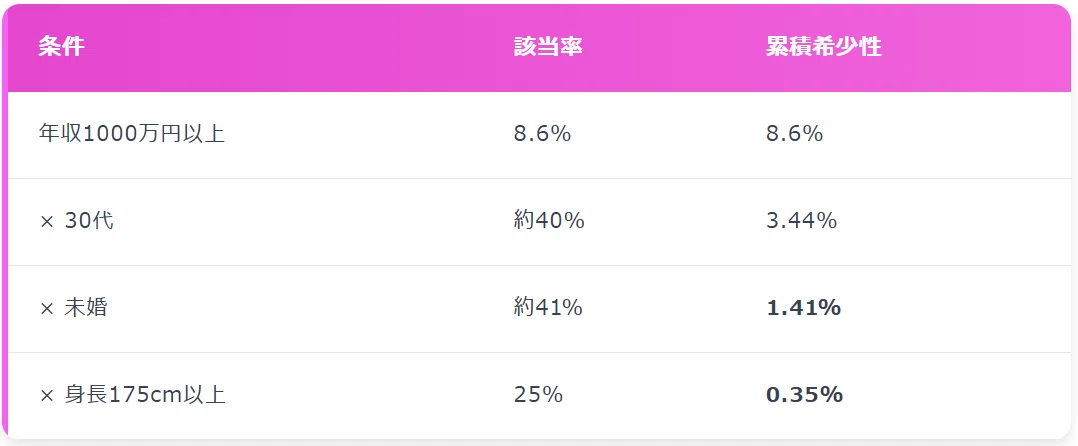The height and width of the screenshot is (446, 1078).
Task: Click the 条件 column header
Action: tap(62, 47)
